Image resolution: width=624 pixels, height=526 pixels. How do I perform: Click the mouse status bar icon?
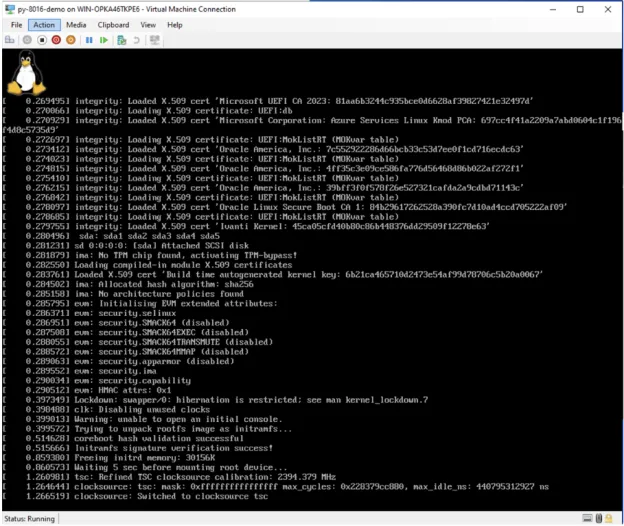pyautogui.click(x=599, y=518)
